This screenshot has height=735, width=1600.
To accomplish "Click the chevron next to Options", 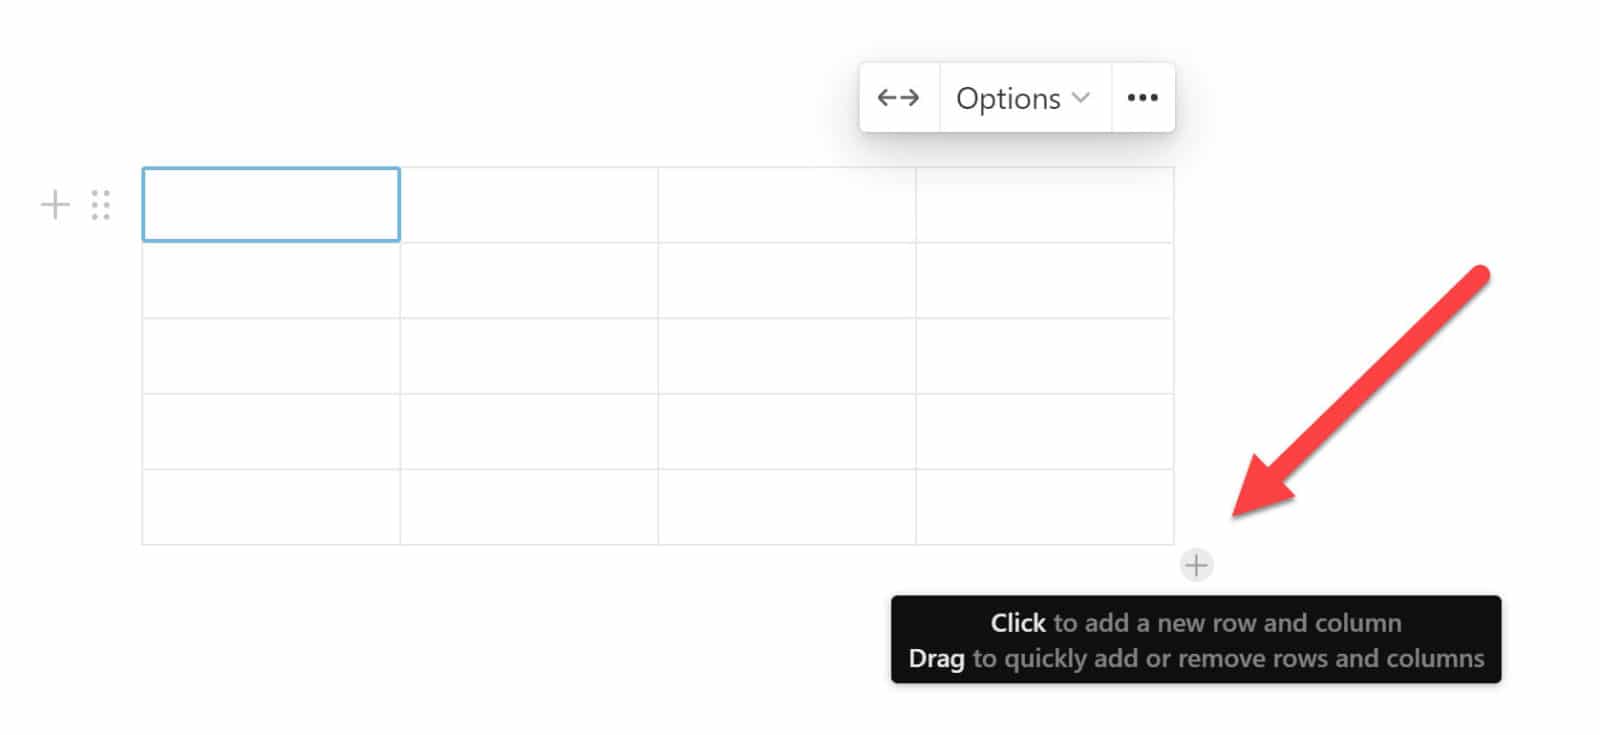I will click(1080, 99).
